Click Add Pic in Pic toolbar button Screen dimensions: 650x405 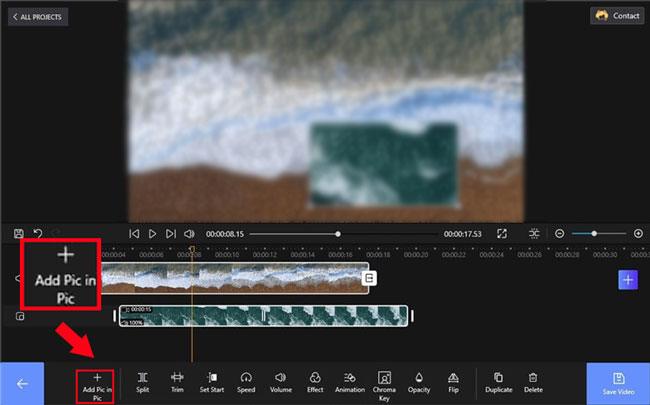tap(97, 387)
